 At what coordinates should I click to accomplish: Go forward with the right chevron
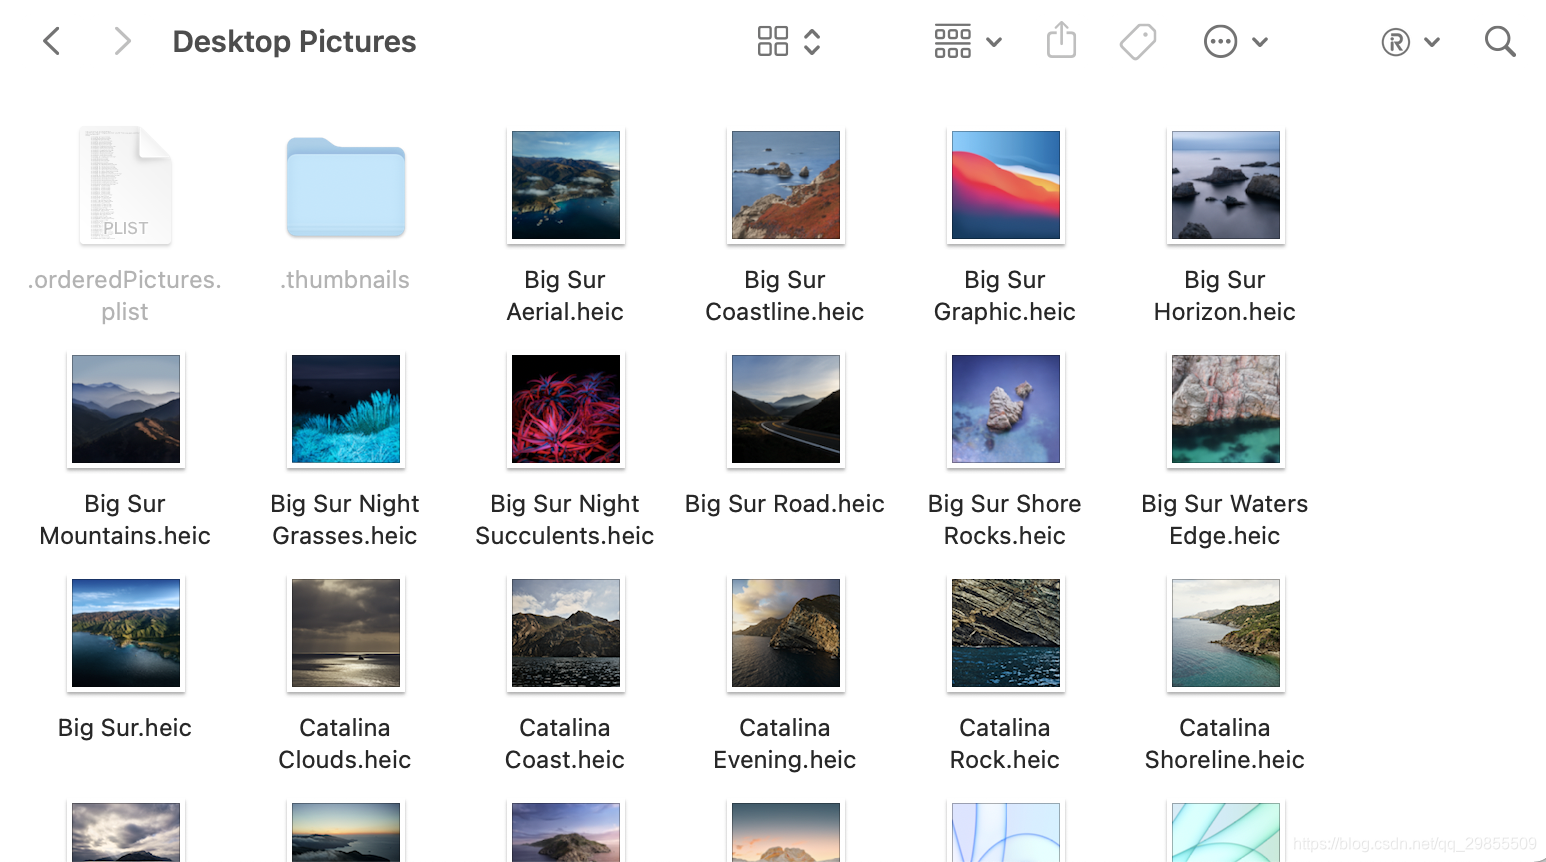tap(122, 42)
